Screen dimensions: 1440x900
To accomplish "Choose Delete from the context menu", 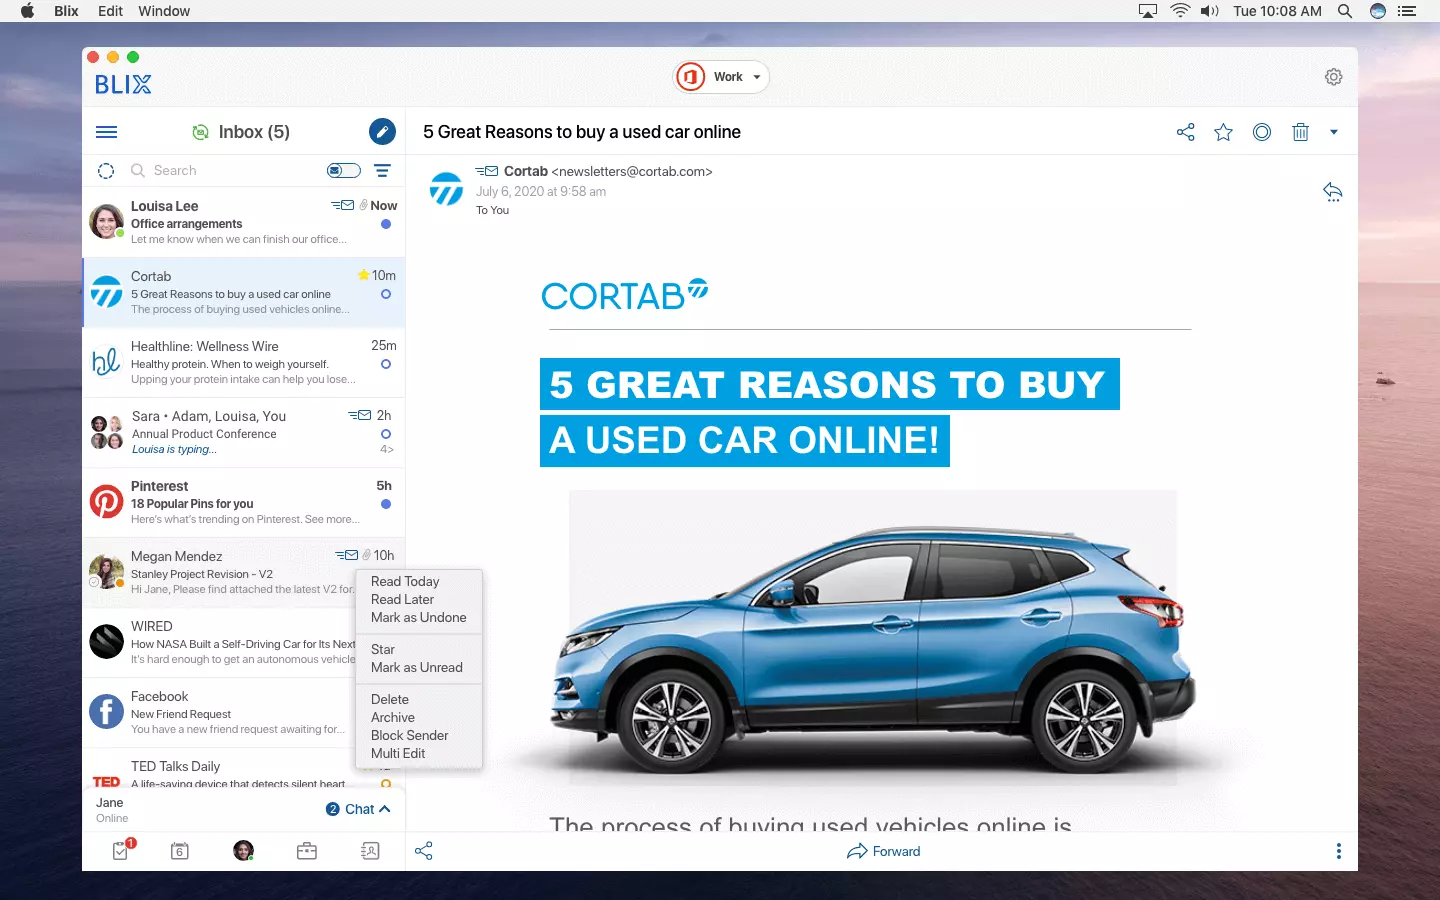I will tap(390, 699).
